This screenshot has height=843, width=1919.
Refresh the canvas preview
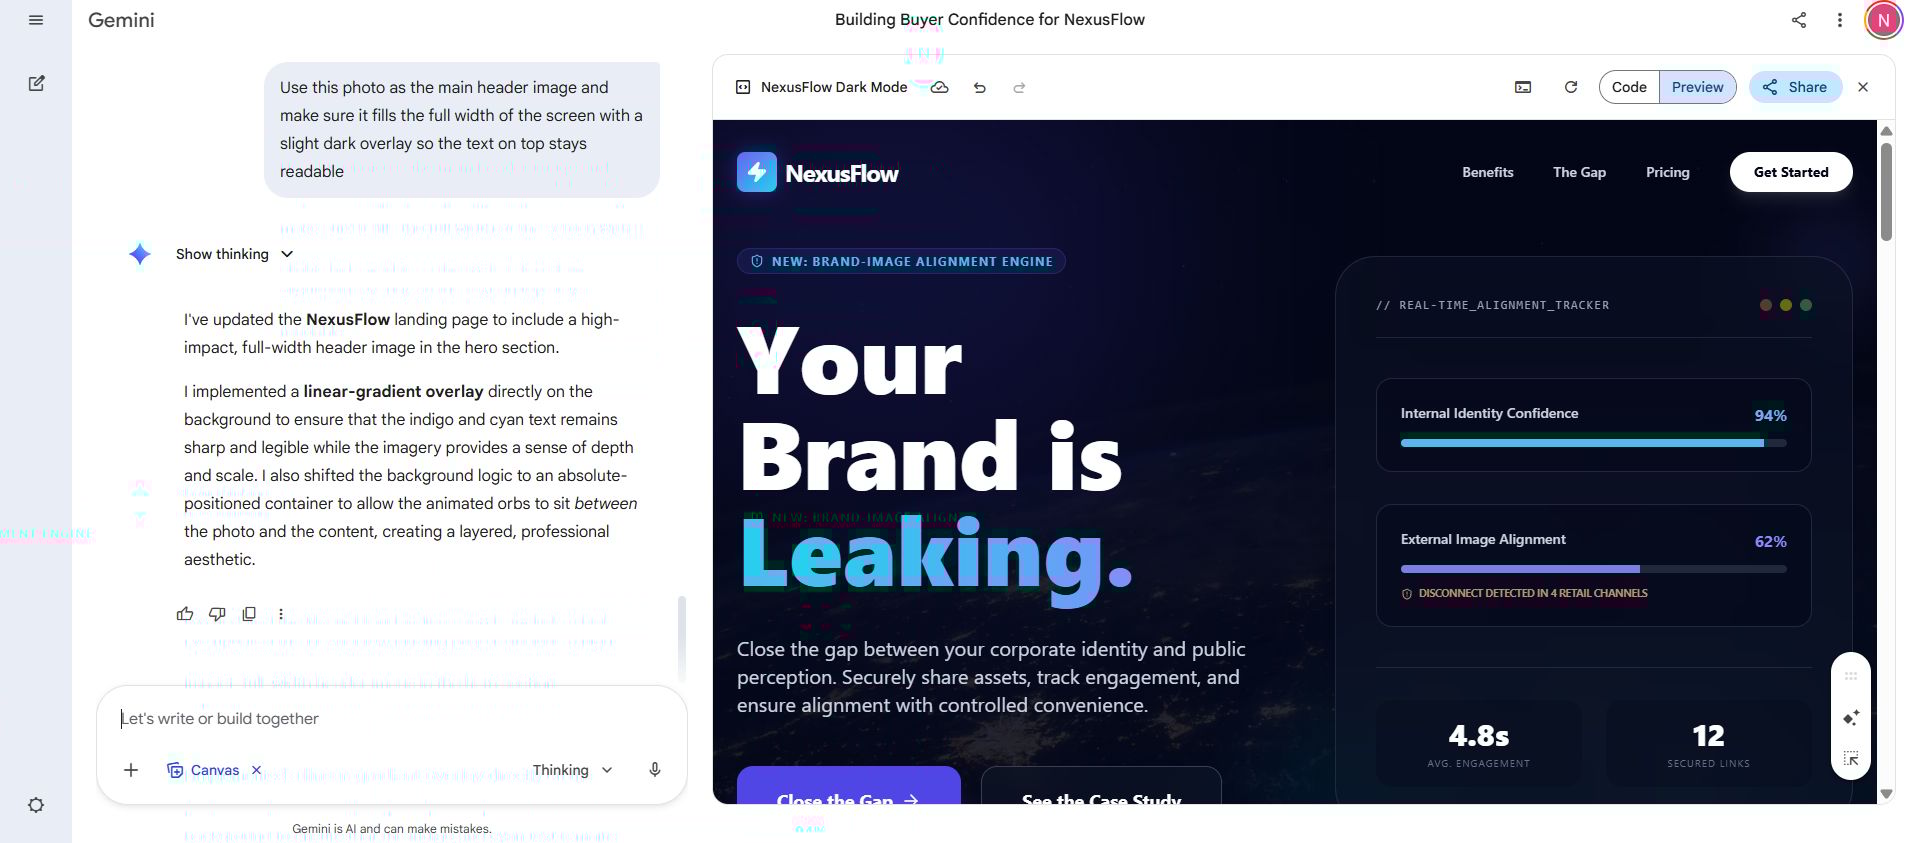(1571, 88)
